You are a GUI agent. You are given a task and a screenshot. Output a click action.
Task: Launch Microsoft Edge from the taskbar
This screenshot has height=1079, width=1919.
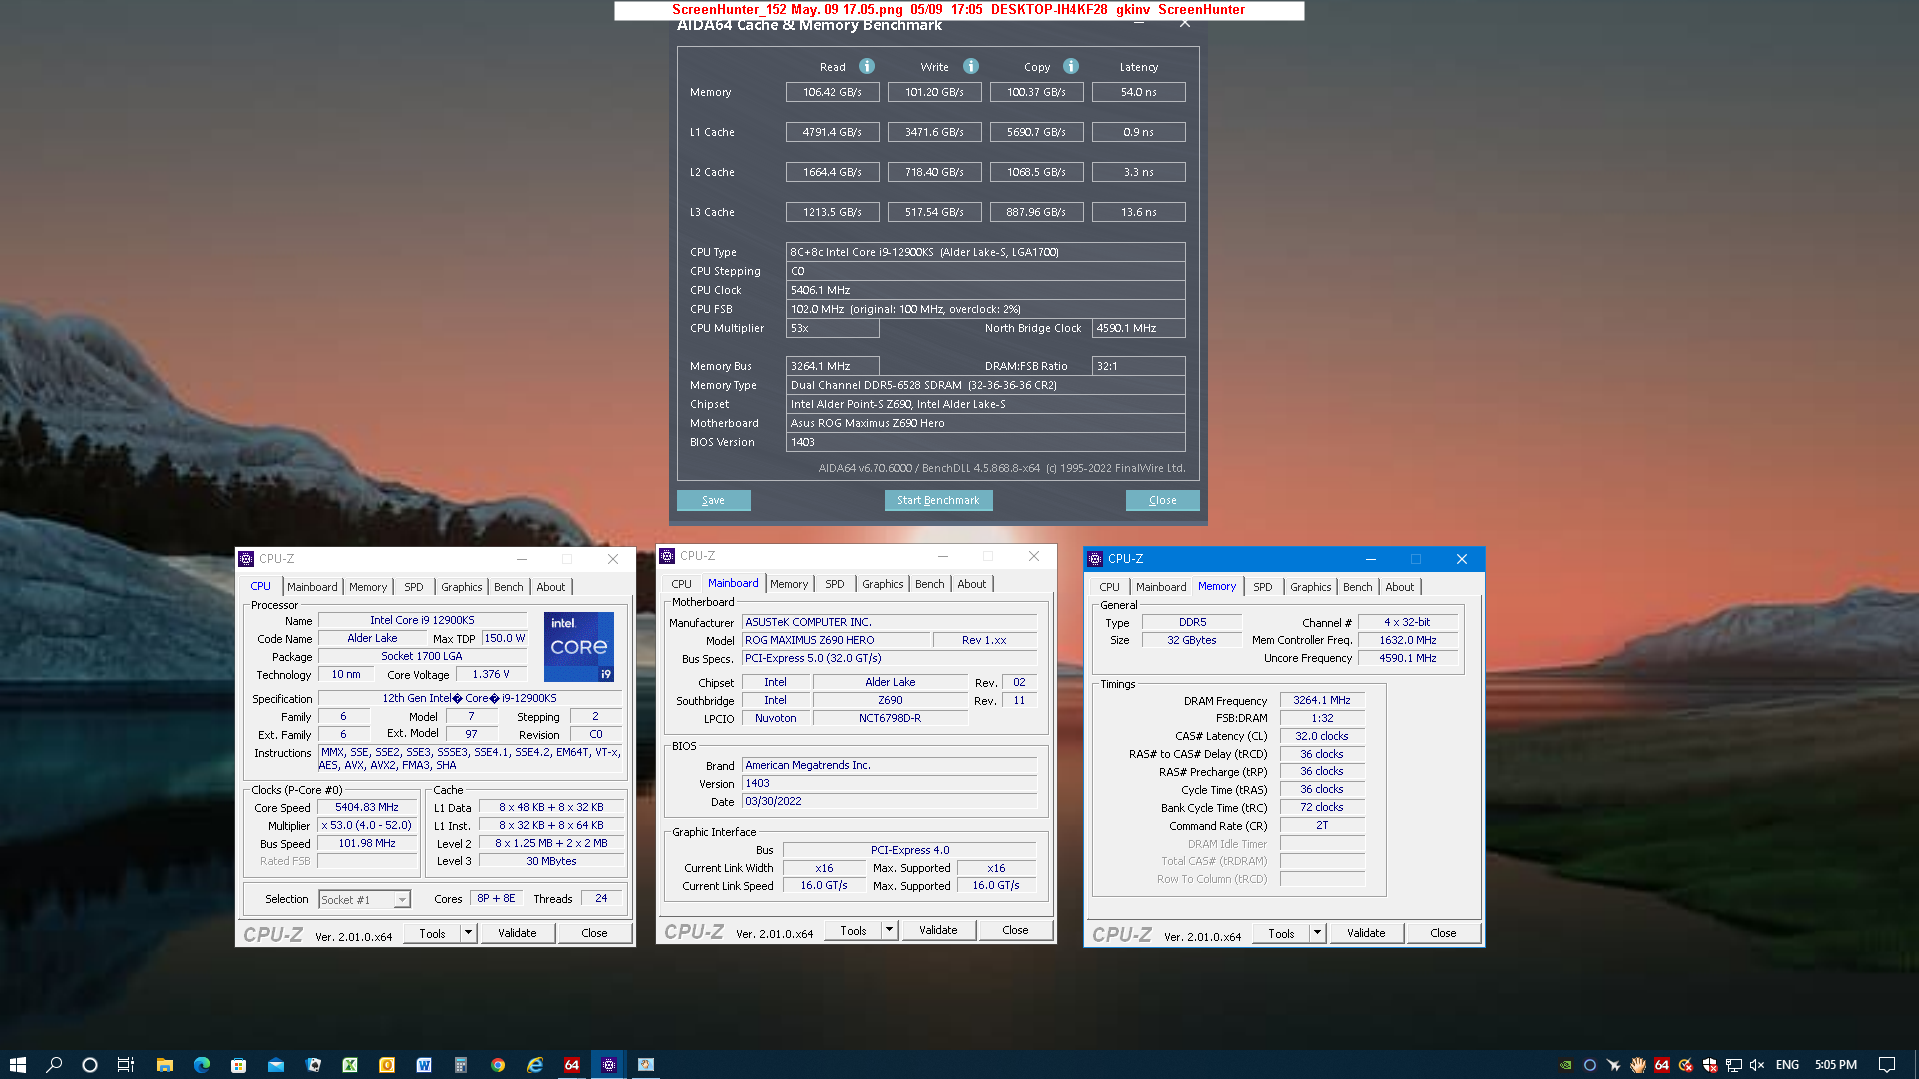point(202,1065)
